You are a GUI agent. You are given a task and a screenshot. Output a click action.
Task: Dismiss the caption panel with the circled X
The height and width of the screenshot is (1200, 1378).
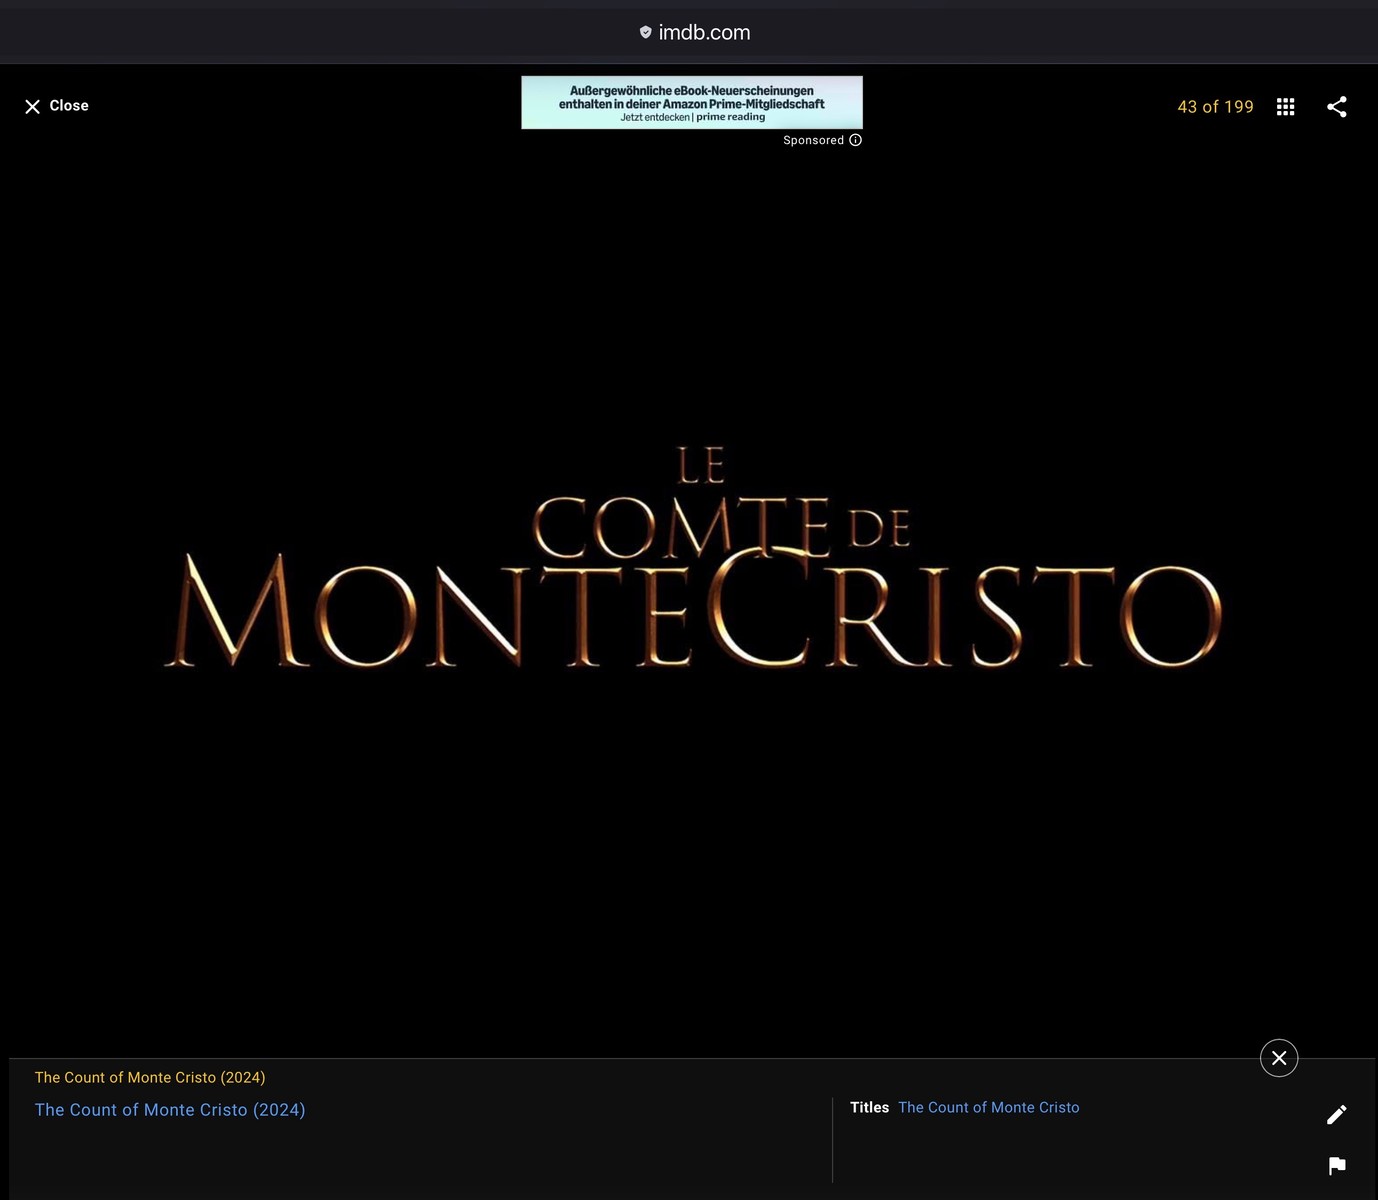1279,1058
